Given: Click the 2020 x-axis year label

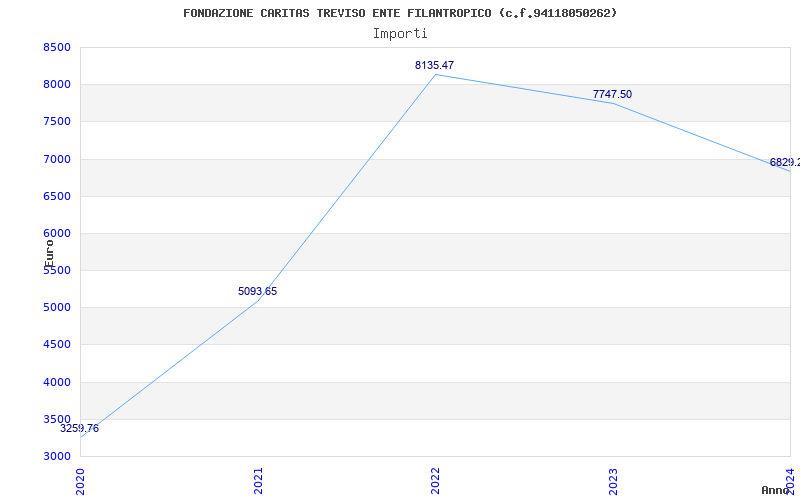Looking at the screenshot, I should [x=80, y=481].
